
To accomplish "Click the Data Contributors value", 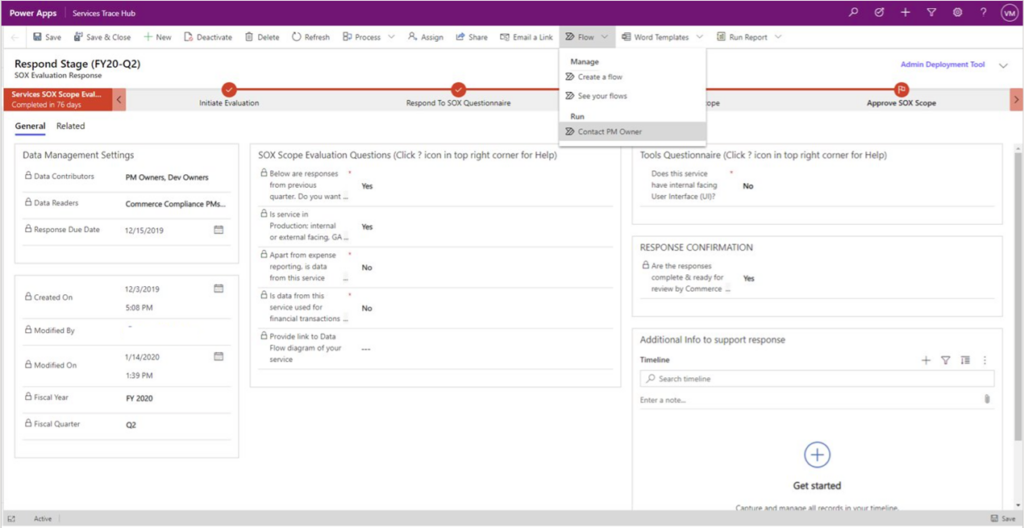I will coord(167,177).
